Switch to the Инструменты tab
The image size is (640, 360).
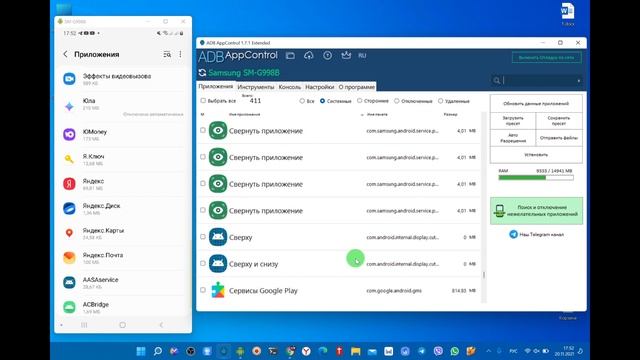[x=256, y=87]
